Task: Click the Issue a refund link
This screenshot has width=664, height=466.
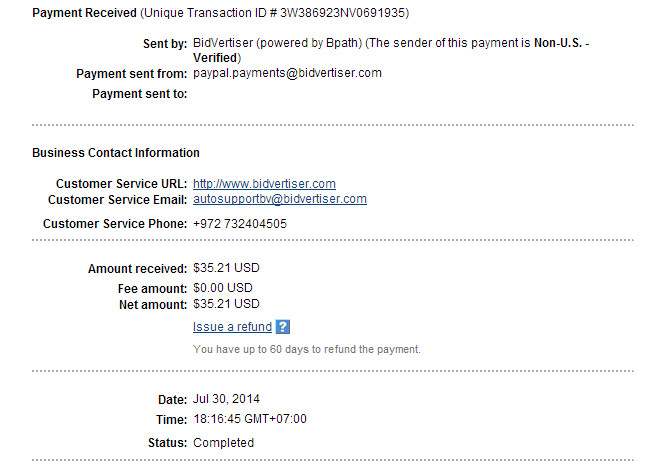Action: (232, 327)
